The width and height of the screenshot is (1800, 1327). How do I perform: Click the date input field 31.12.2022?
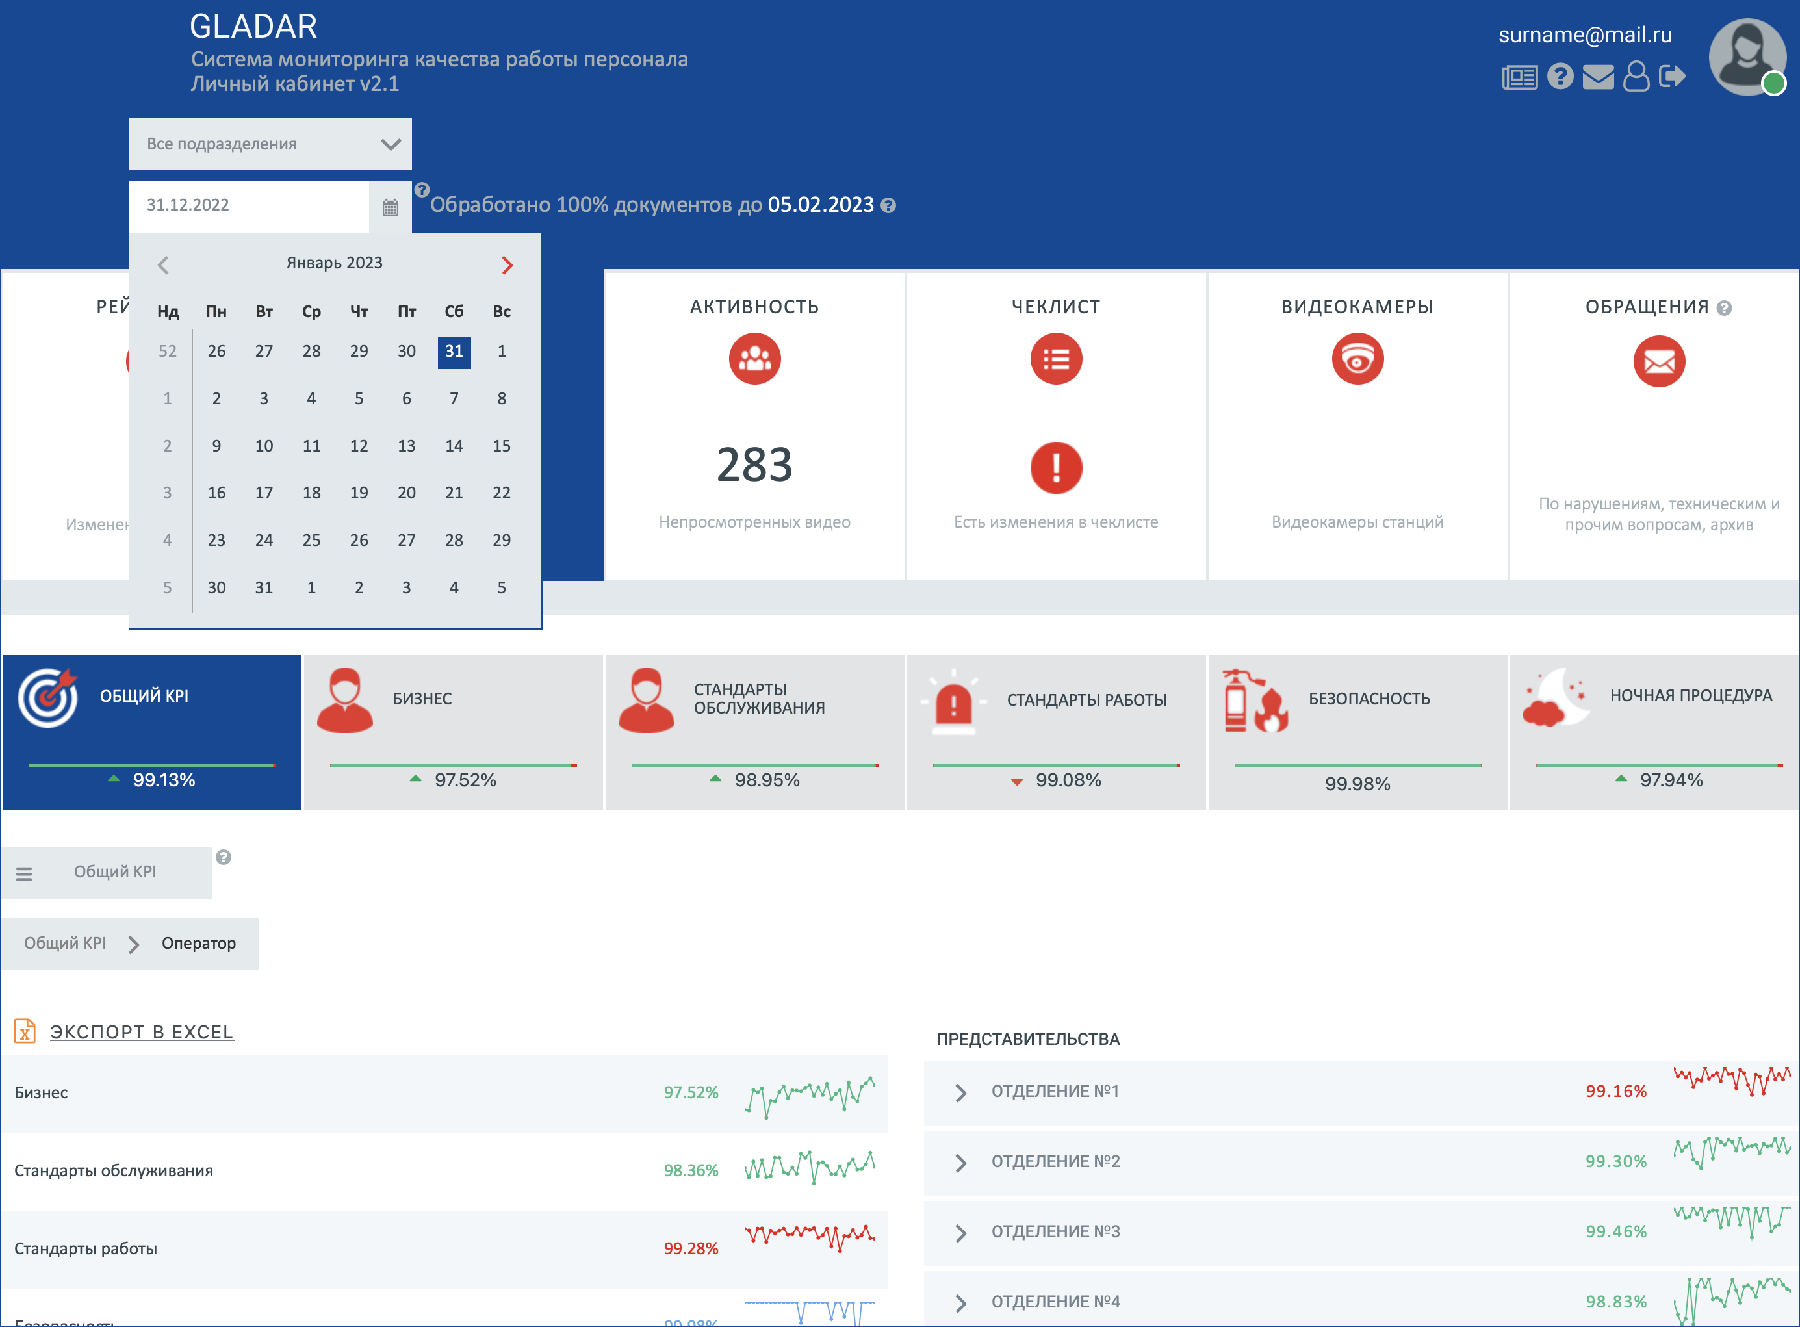pyautogui.click(x=249, y=206)
